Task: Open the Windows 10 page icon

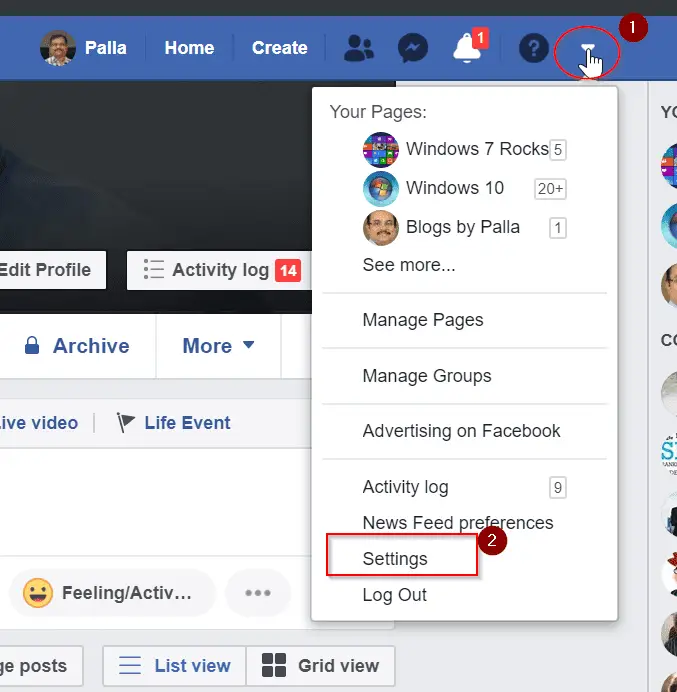Action: click(380, 188)
